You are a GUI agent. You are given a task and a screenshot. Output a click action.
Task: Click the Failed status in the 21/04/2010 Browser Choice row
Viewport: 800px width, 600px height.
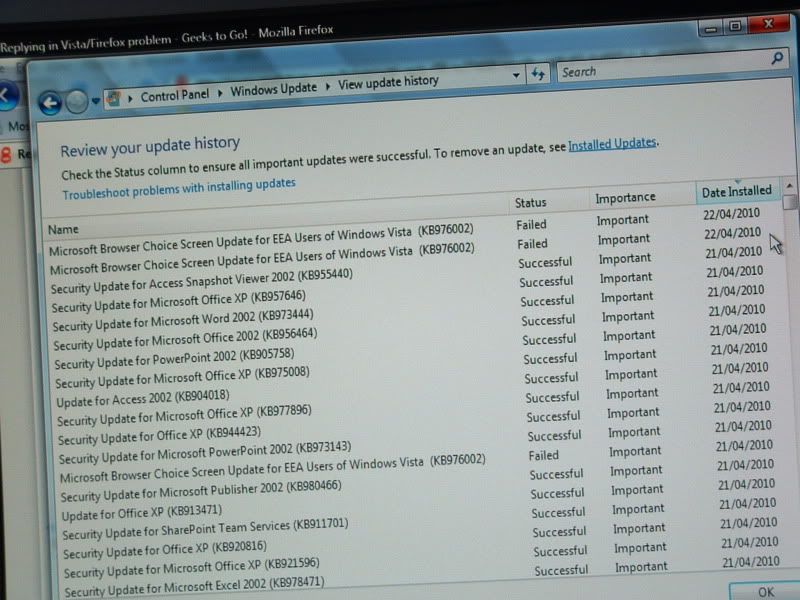pos(543,455)
